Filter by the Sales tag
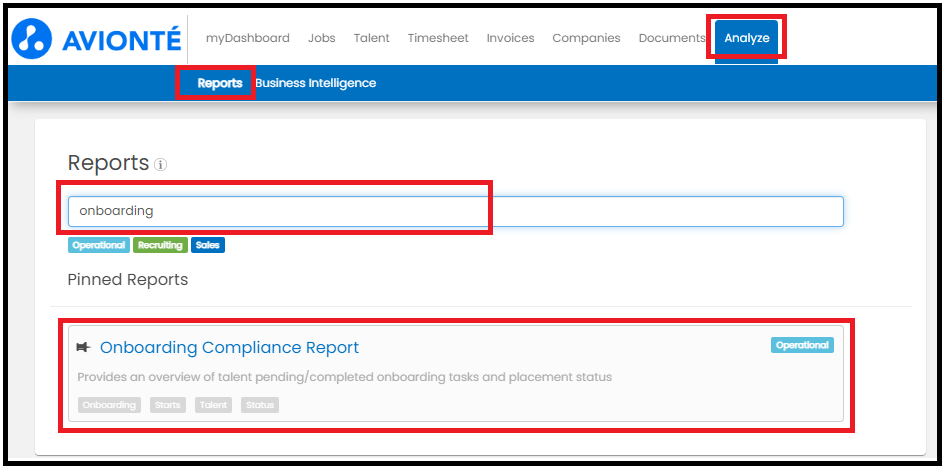 (x=208, y=245)
